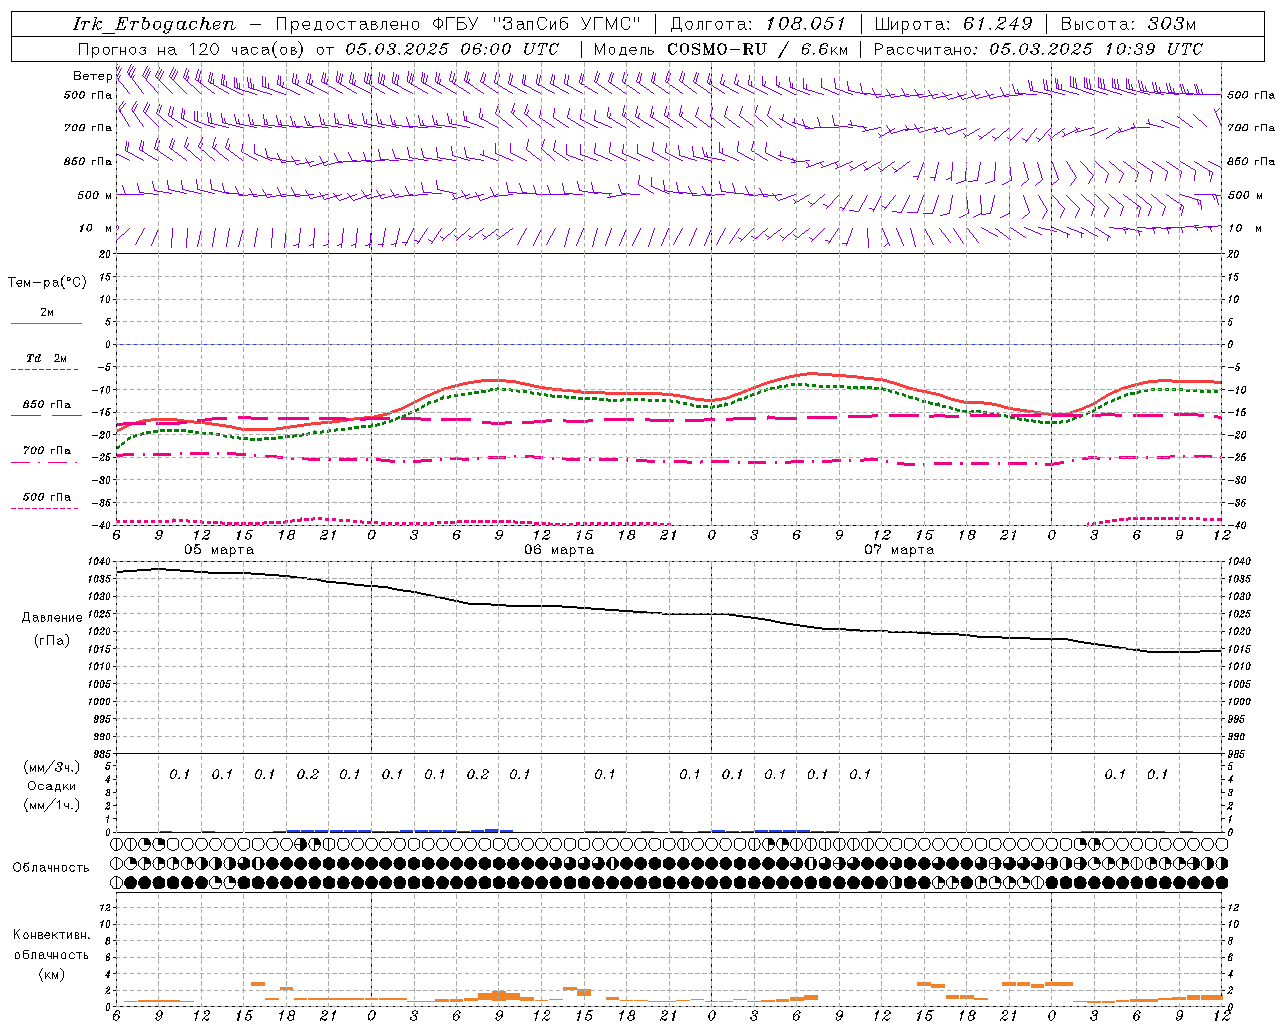Viewport: 1280px width, 1024px height.
Task: Click the left '10 м' wind level label
Action: (x=96, y=228)
